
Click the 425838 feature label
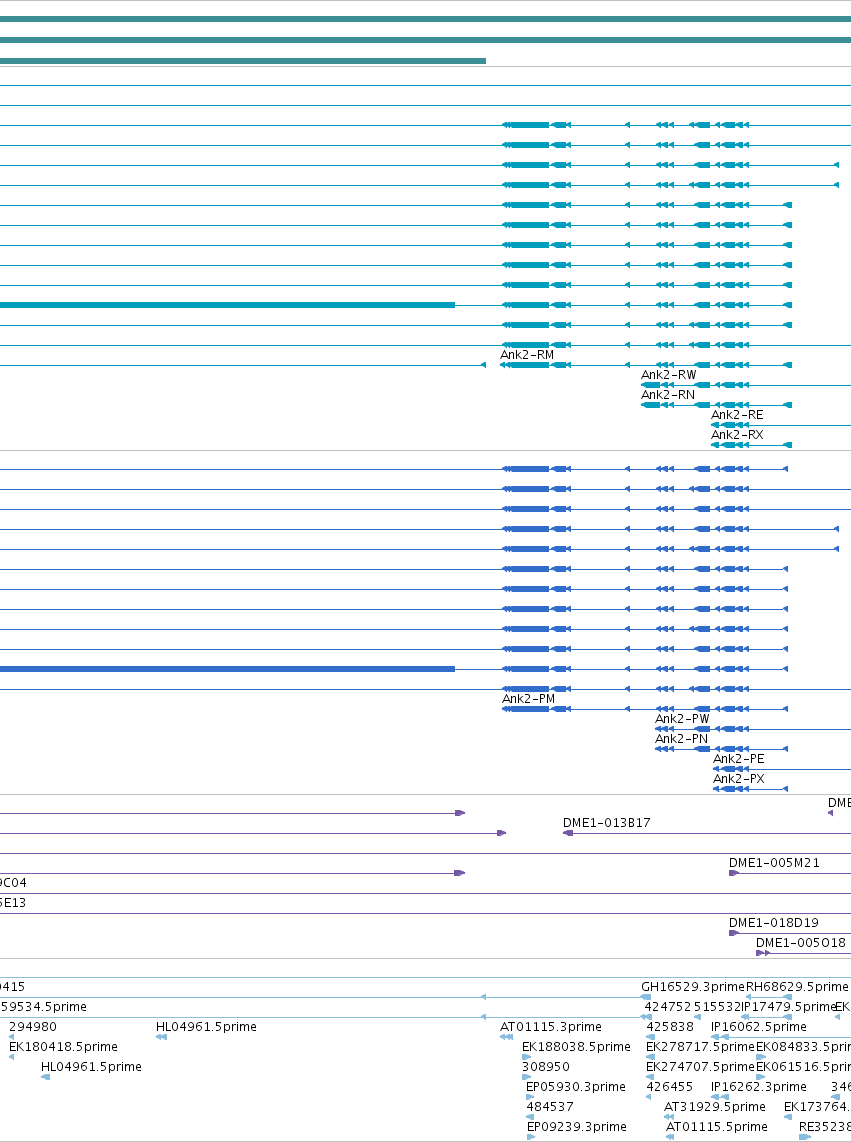(670, 1026)
